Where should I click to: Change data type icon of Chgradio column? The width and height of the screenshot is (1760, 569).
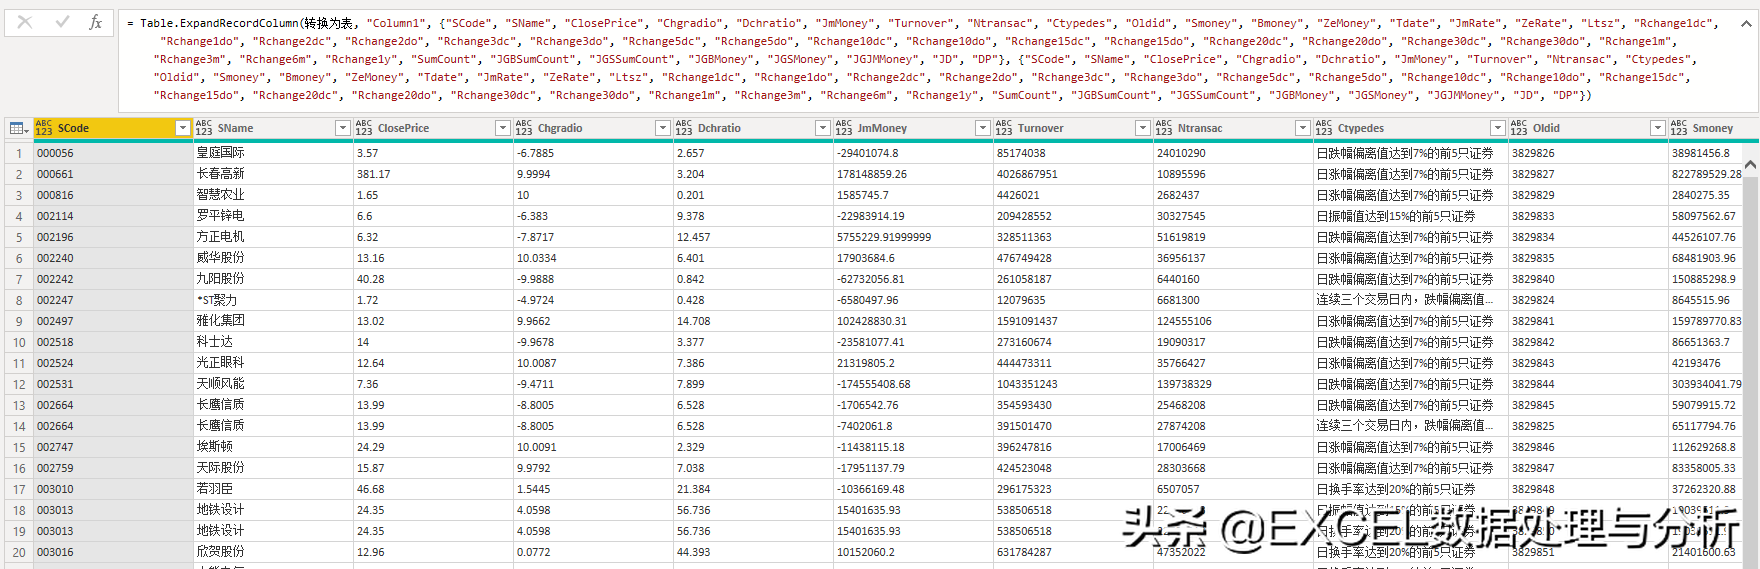[524, 128]
